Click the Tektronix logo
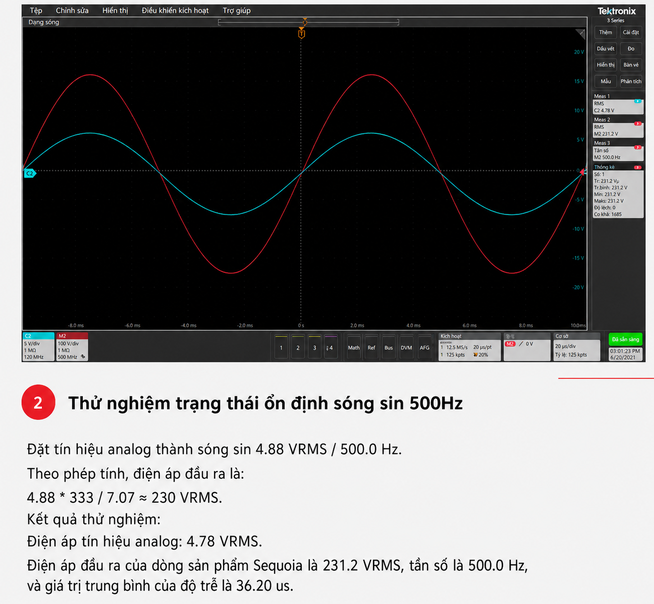 coord(616,11)
